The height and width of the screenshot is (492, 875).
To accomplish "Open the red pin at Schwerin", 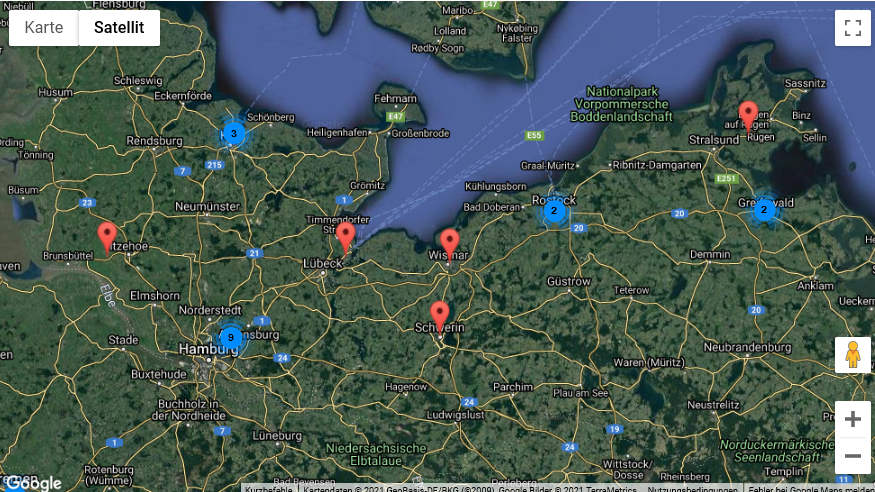I will click(439, 315).
